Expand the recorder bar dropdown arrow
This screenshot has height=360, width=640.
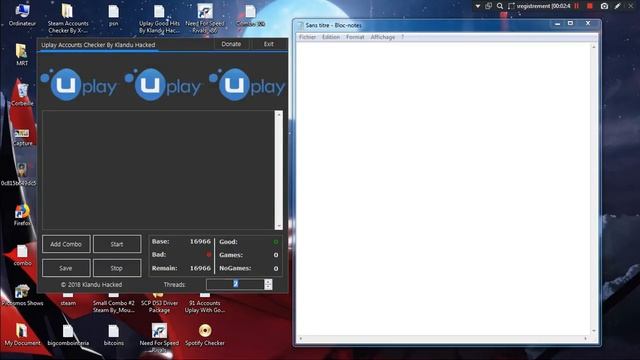[478, 6]
